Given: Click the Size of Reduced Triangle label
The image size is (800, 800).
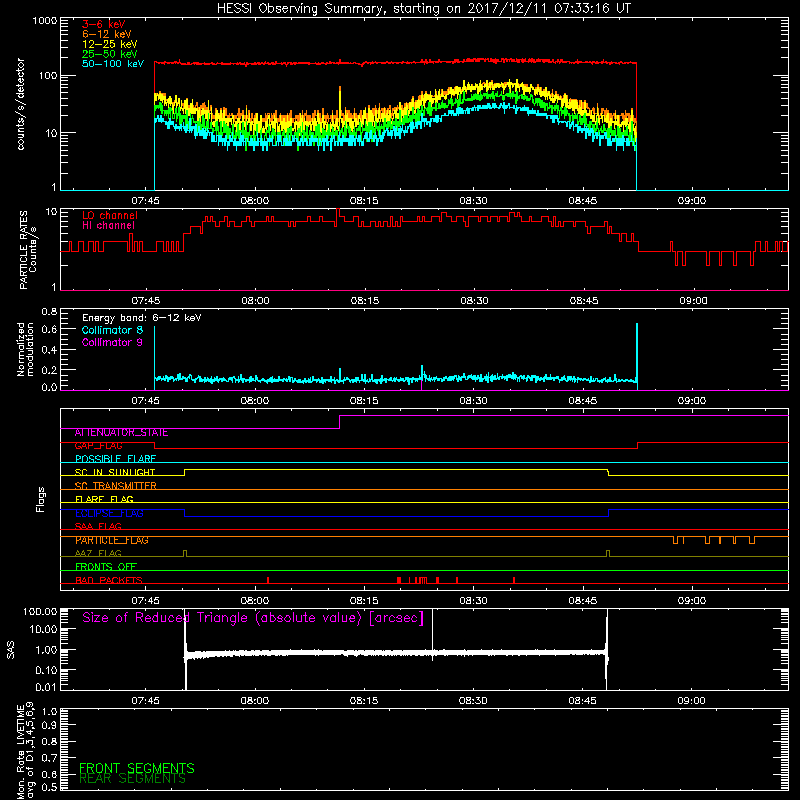Looking at the screenshot, I should [x=253, y=618].
